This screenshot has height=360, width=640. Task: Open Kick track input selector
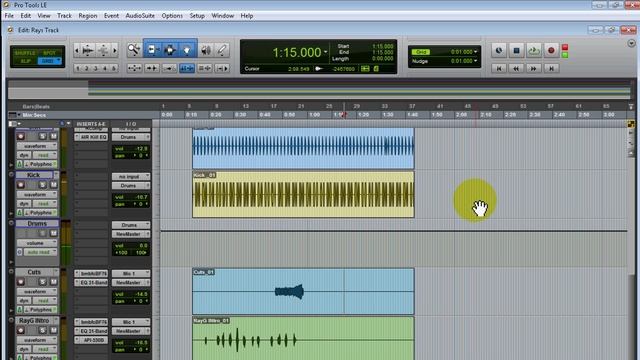coord(131,176)
